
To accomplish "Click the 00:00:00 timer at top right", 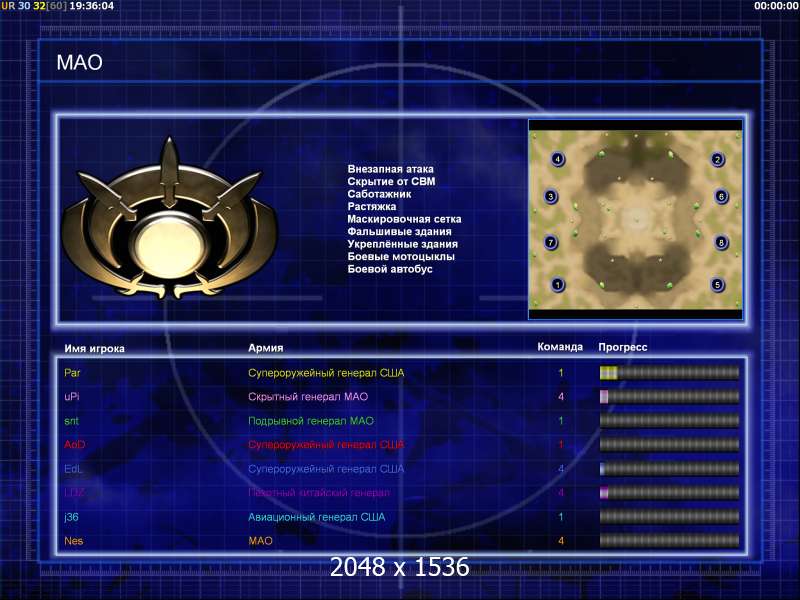I will (x=776, y=6).
